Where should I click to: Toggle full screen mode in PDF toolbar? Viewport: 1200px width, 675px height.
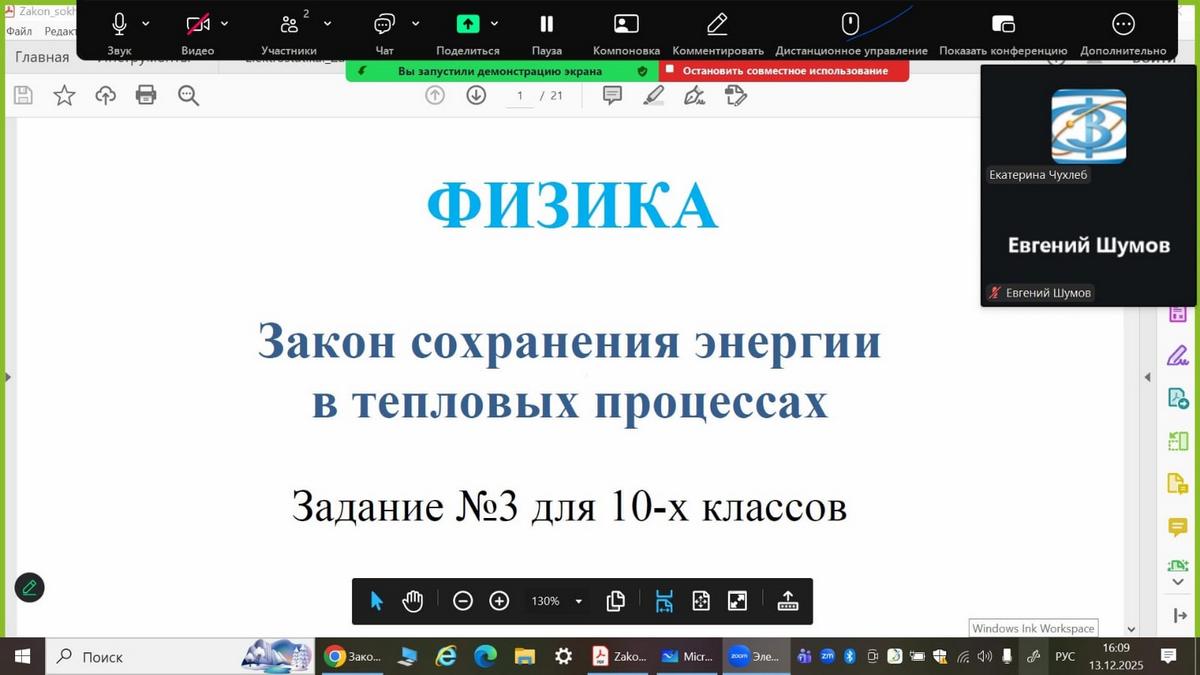pyautogui.click(x=737, y=601)
